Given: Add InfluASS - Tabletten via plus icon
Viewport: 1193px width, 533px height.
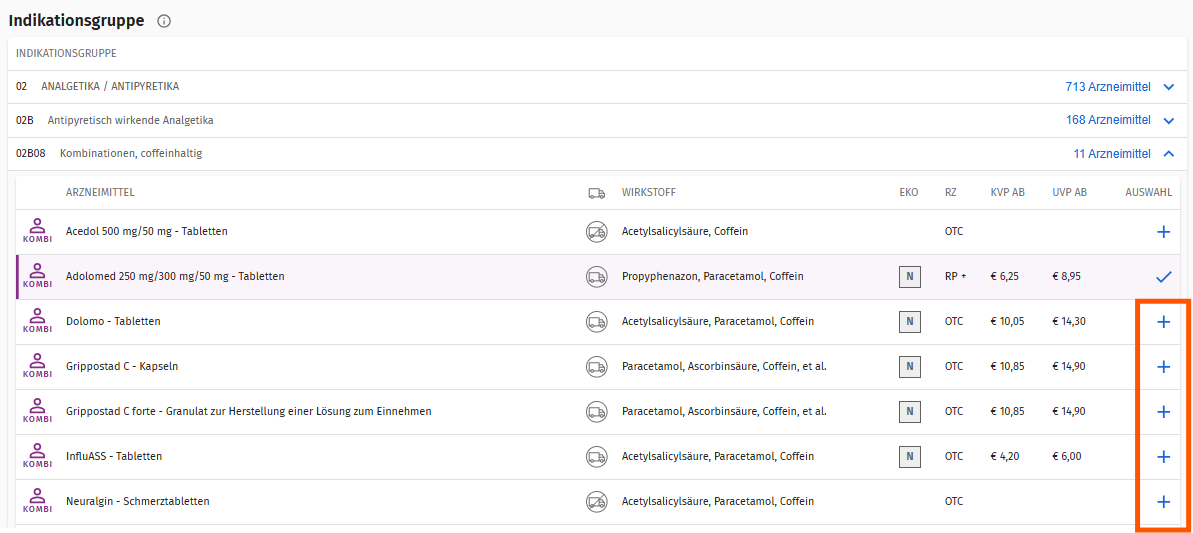Looking at the screenshot, I should [1163, 456].
